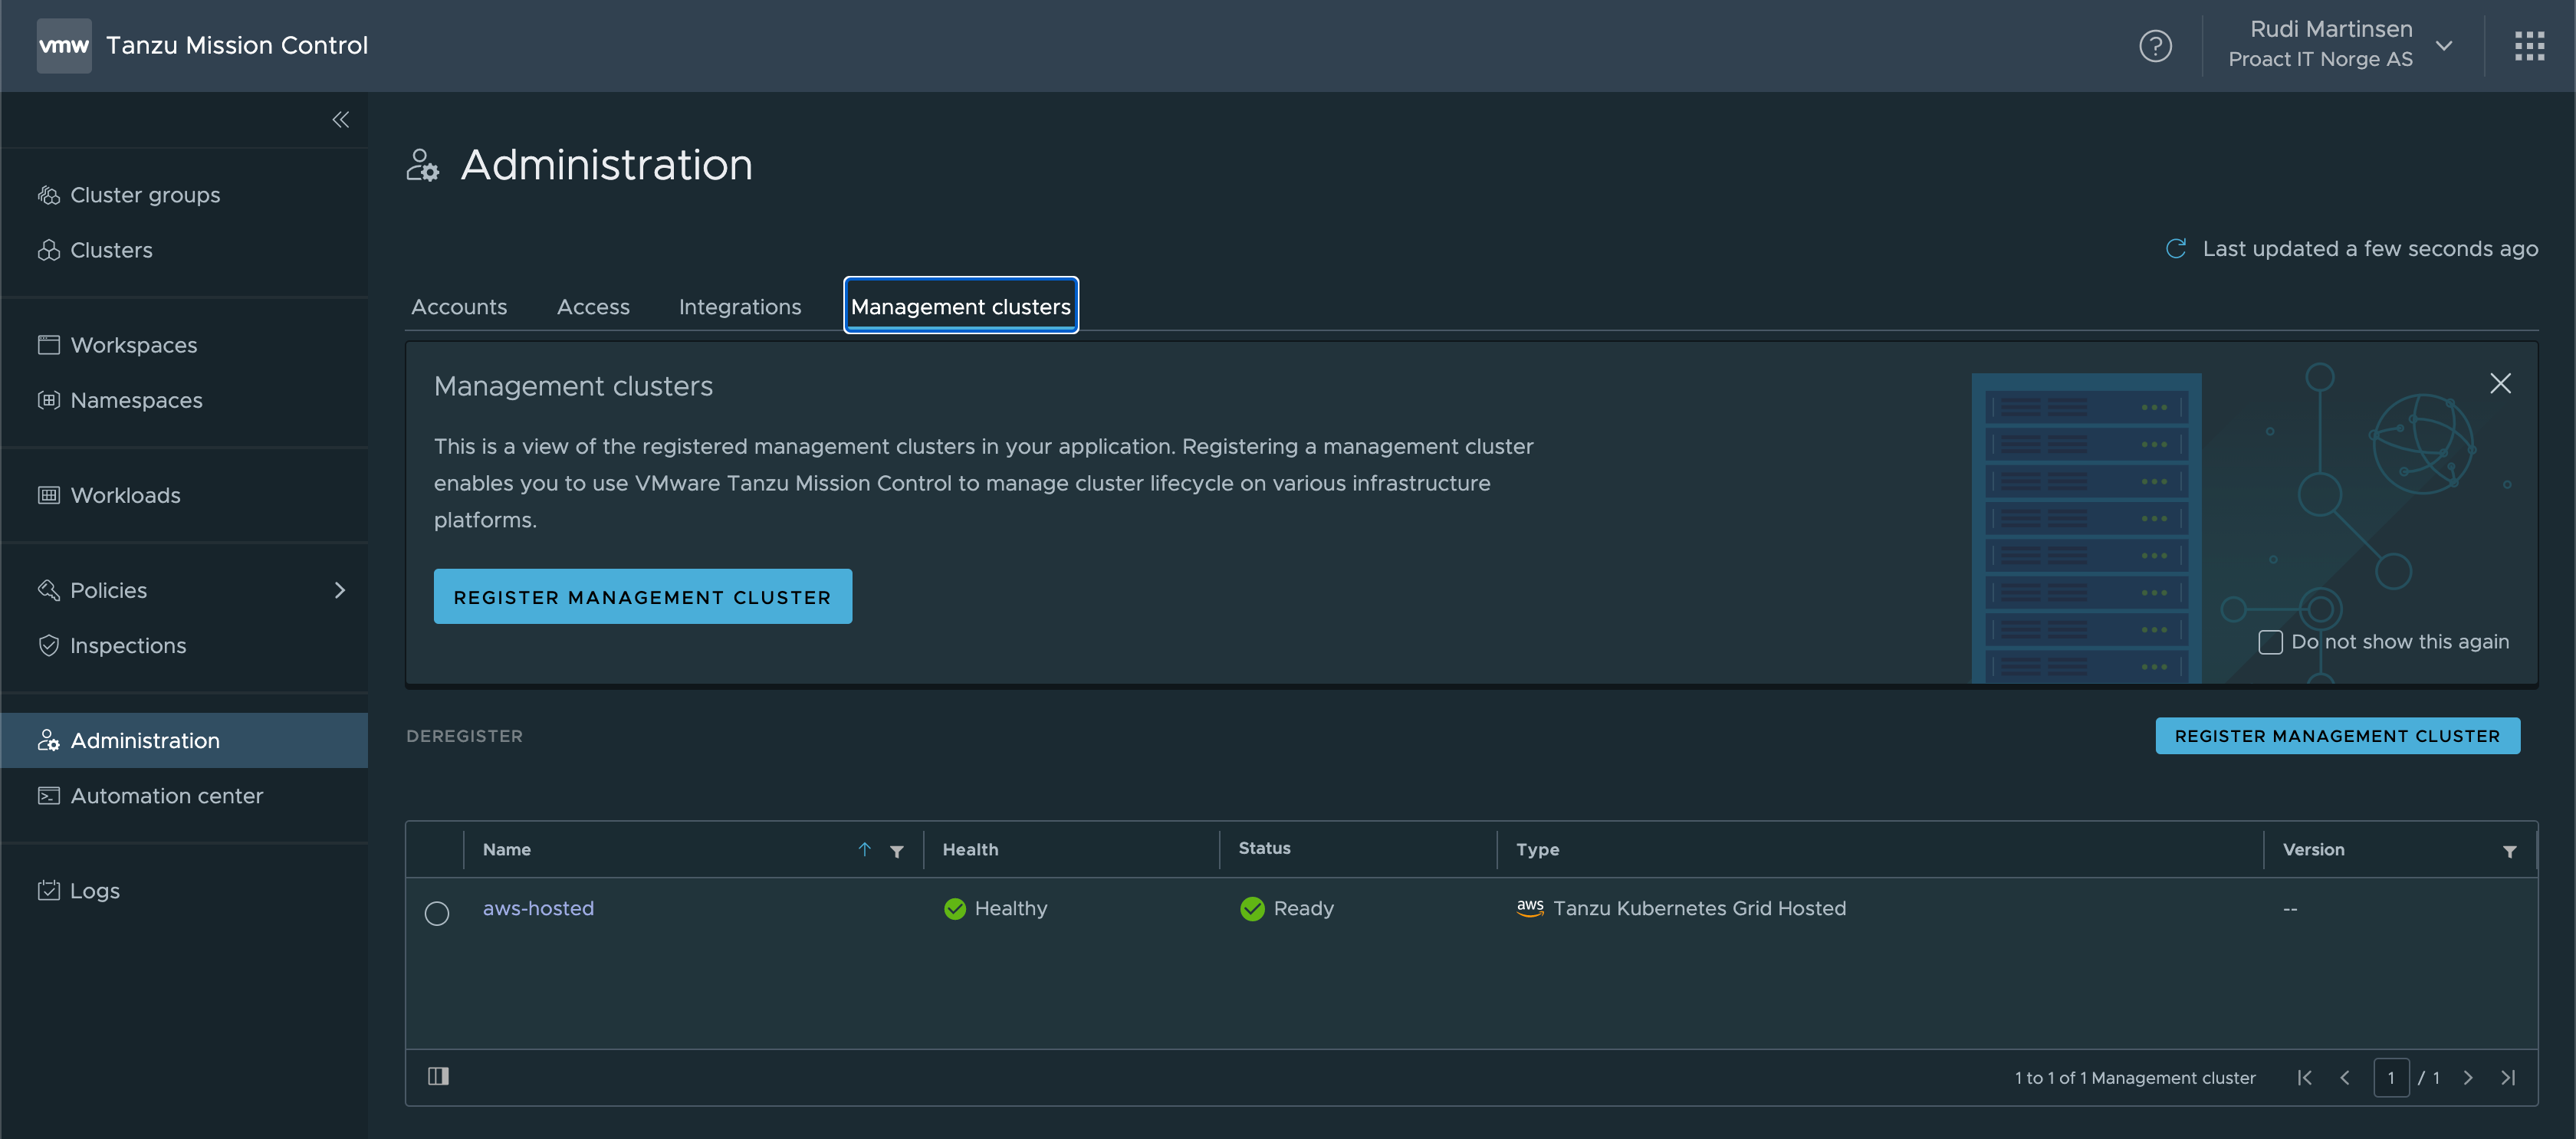This screenshot has height=1139, width=2576.
Task: Go to first page of table
Action: pos(2304,1077)
